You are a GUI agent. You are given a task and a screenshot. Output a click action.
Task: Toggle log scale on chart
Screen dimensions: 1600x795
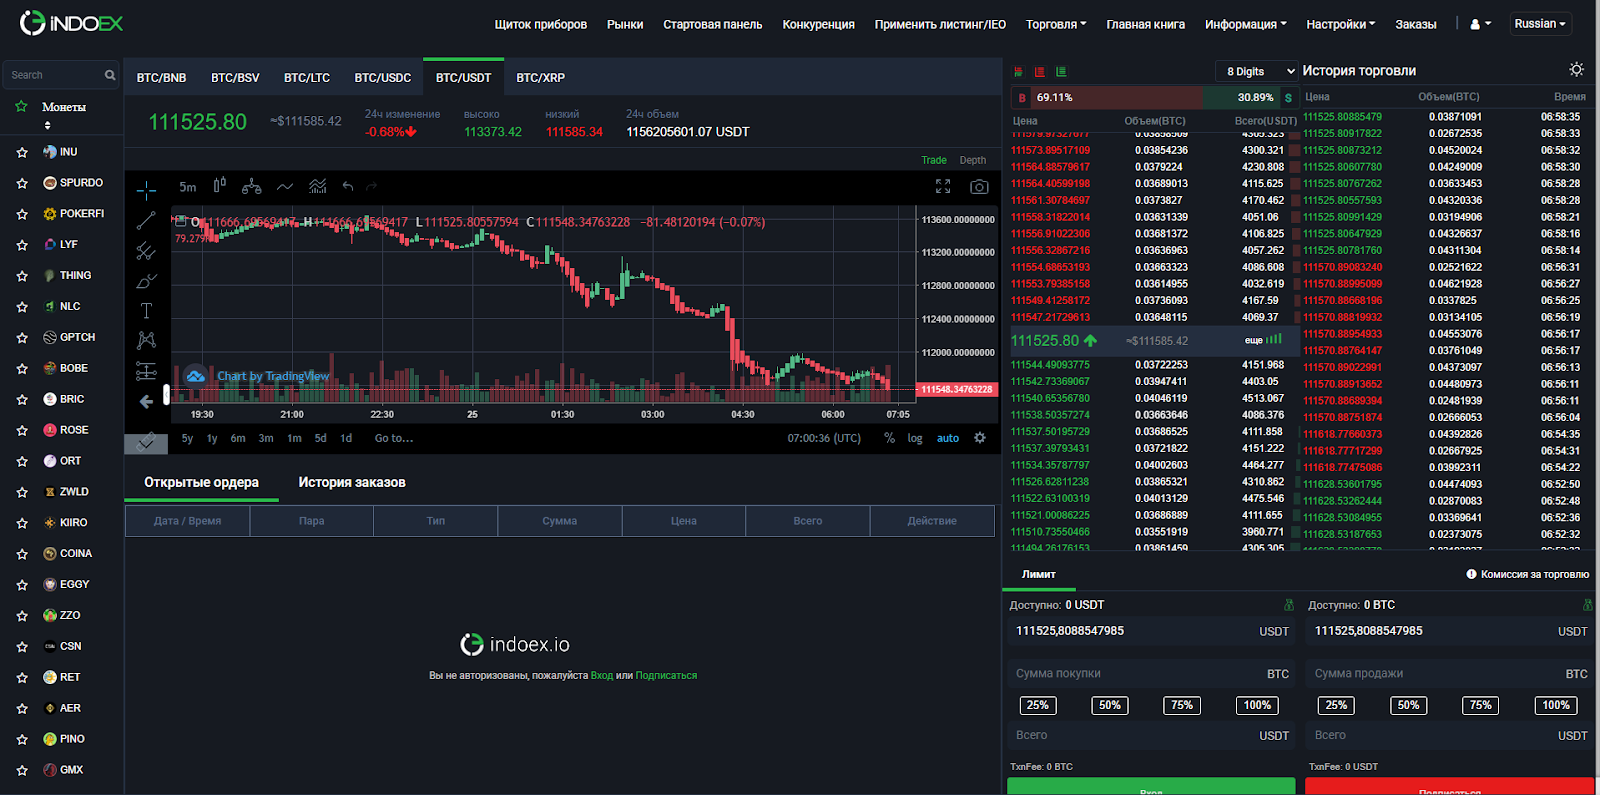[915, 438]
